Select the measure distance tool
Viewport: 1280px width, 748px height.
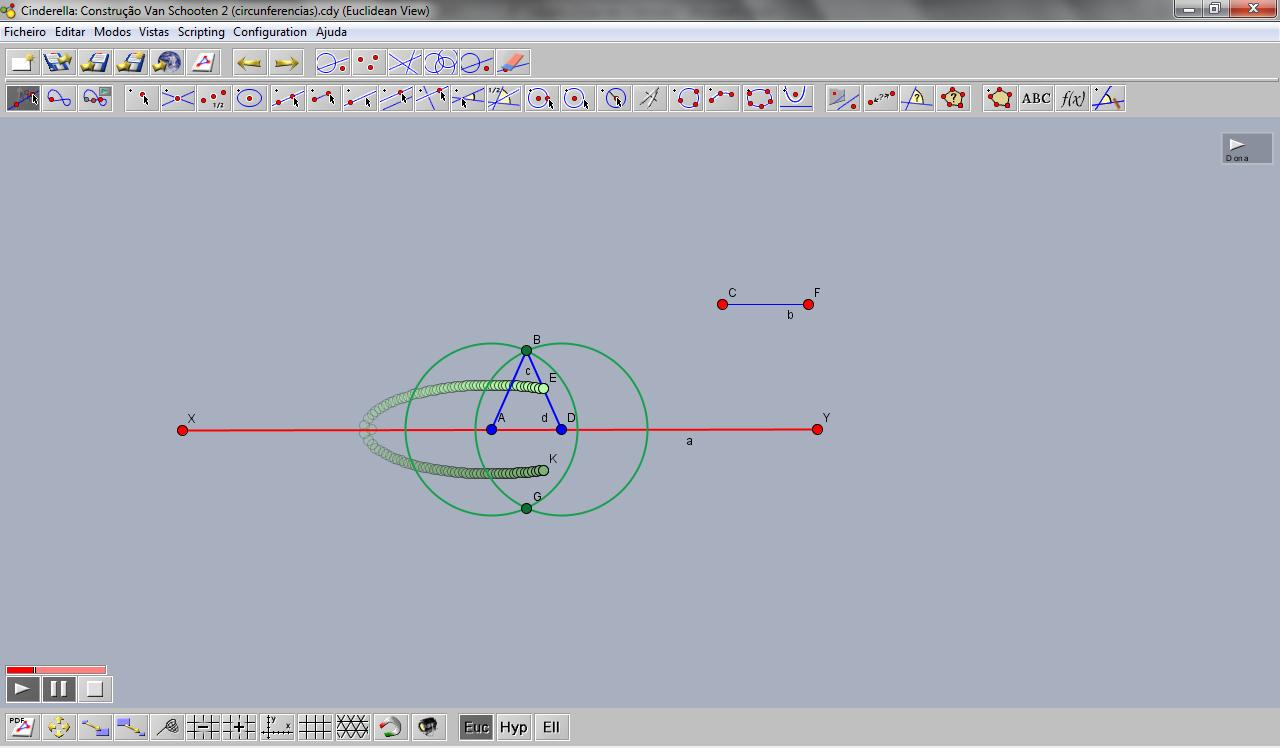pyautogui.click(x=881, y=98)
